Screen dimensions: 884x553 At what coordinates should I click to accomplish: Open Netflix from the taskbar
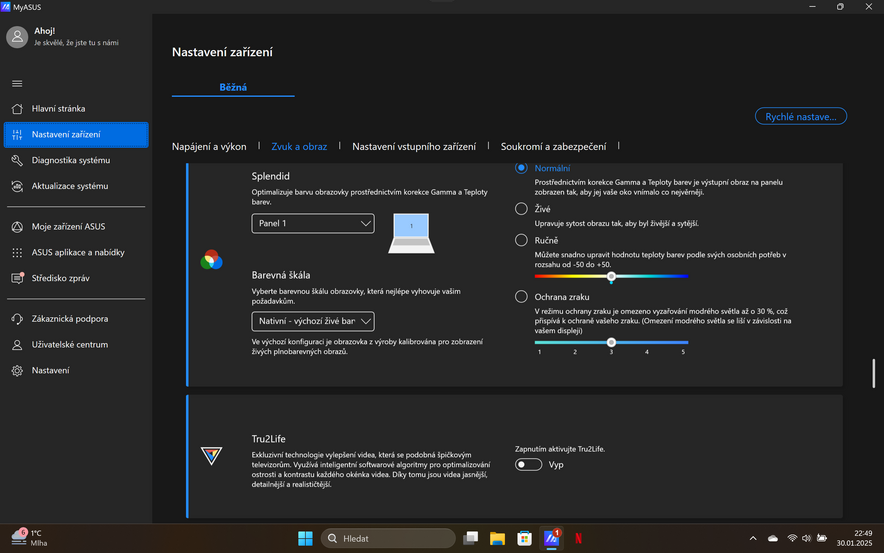coord(578,538)
